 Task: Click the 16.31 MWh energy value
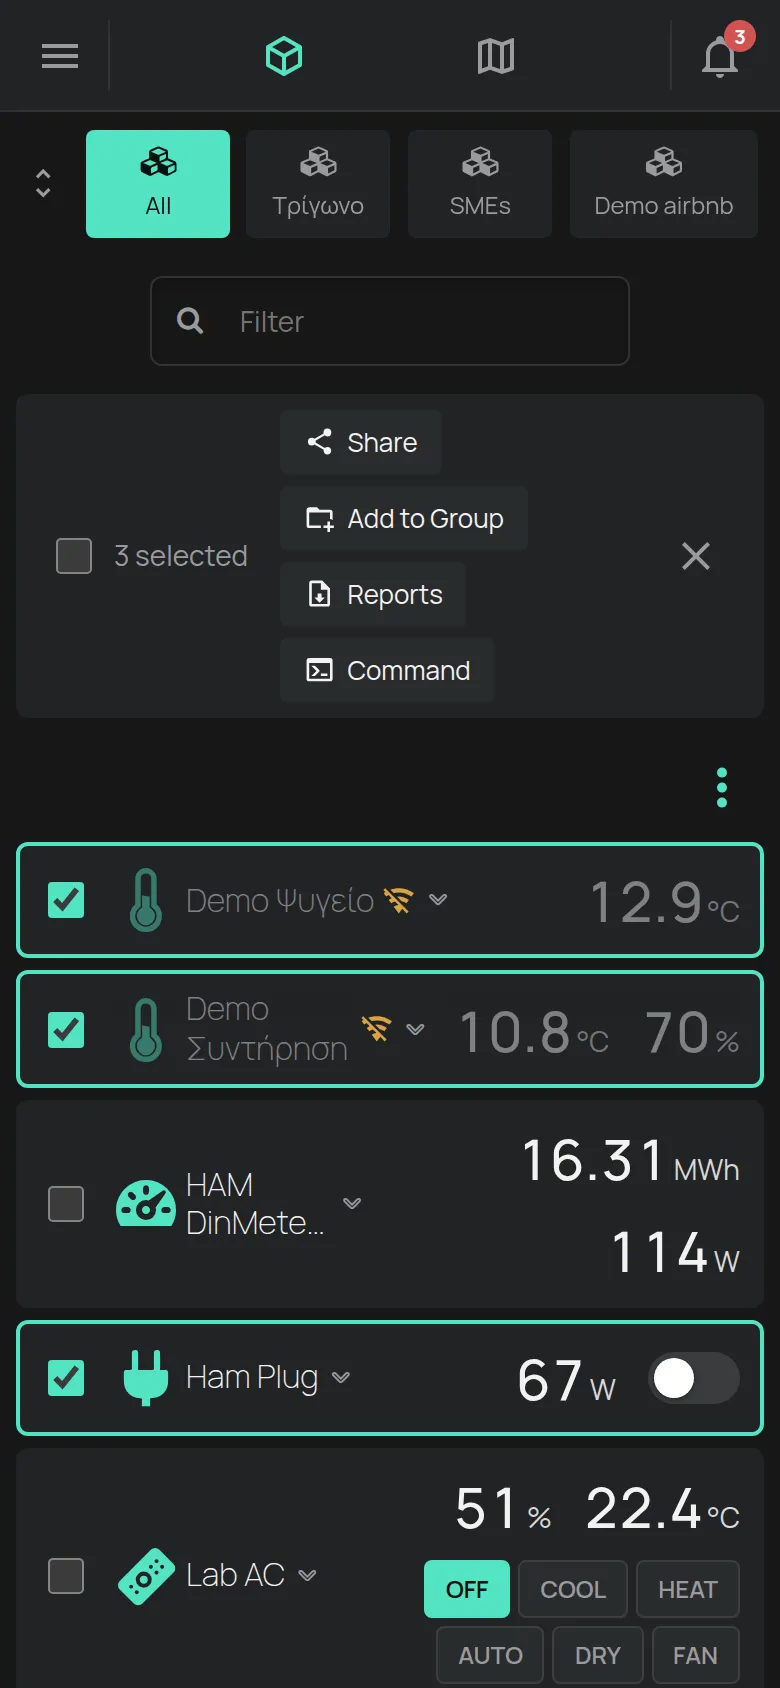(x=630, y=1161)
